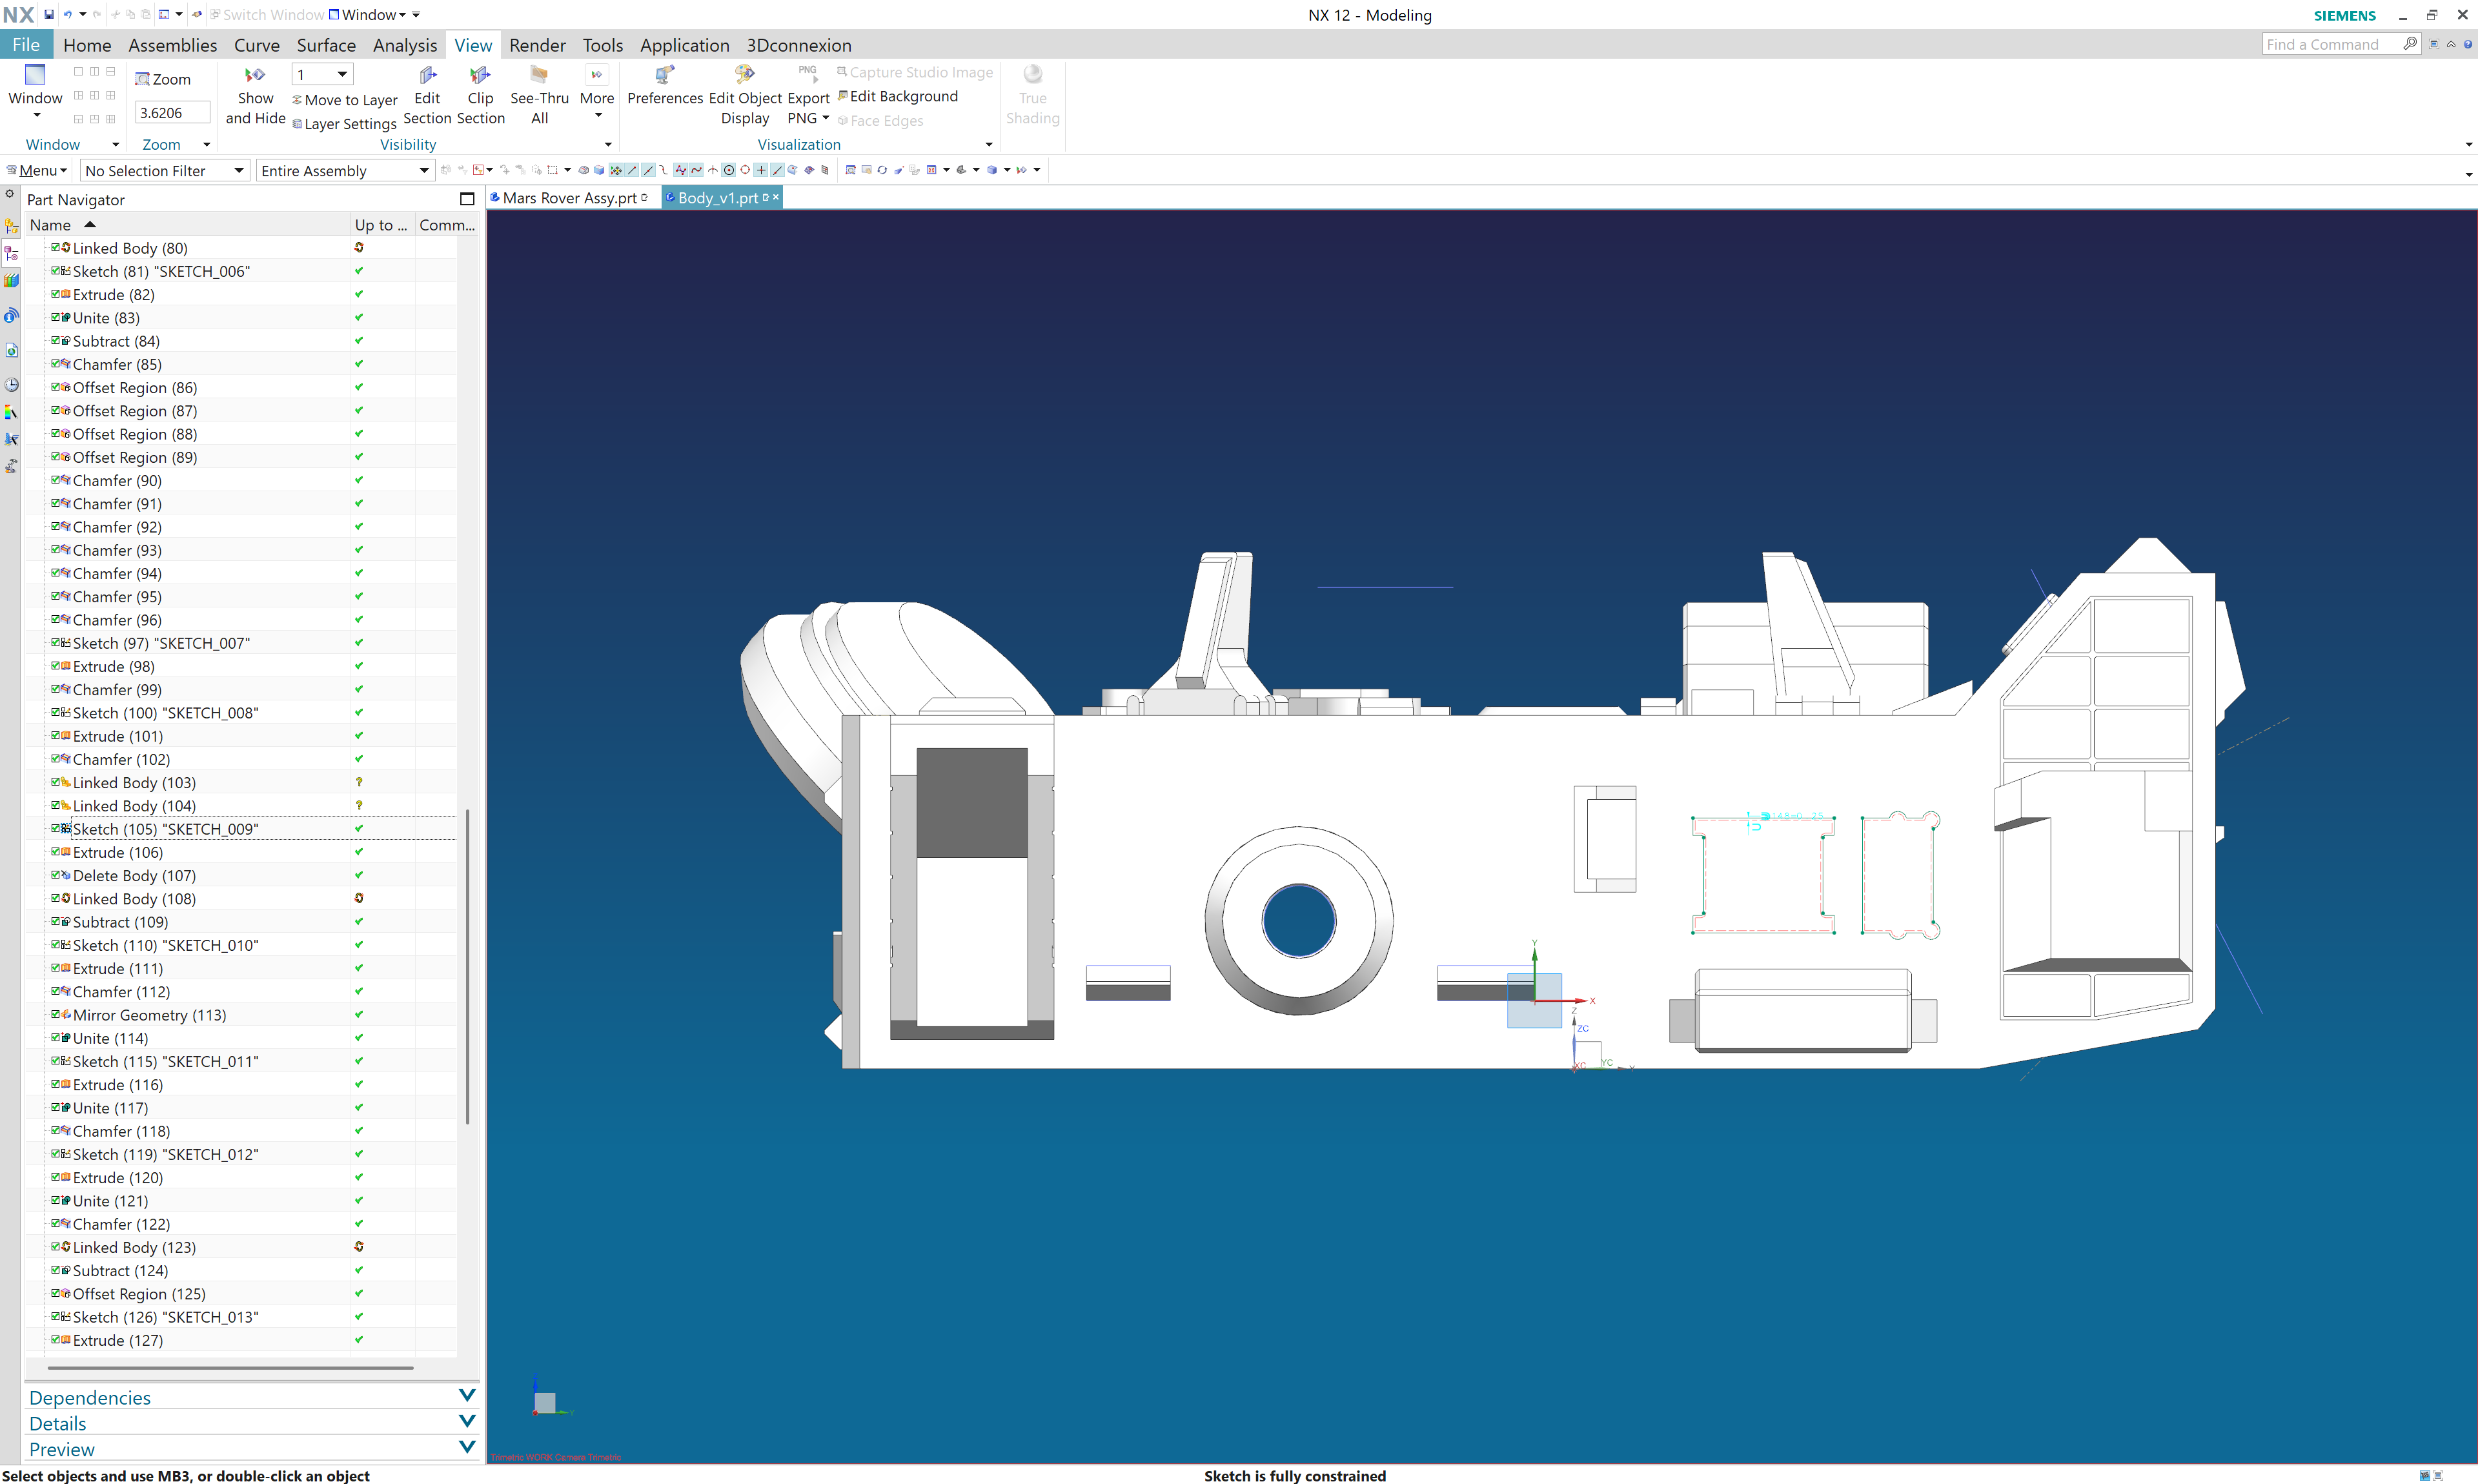Click the Window layout icon
The width and height of the screenshot is (2478, 1484).
35,76
